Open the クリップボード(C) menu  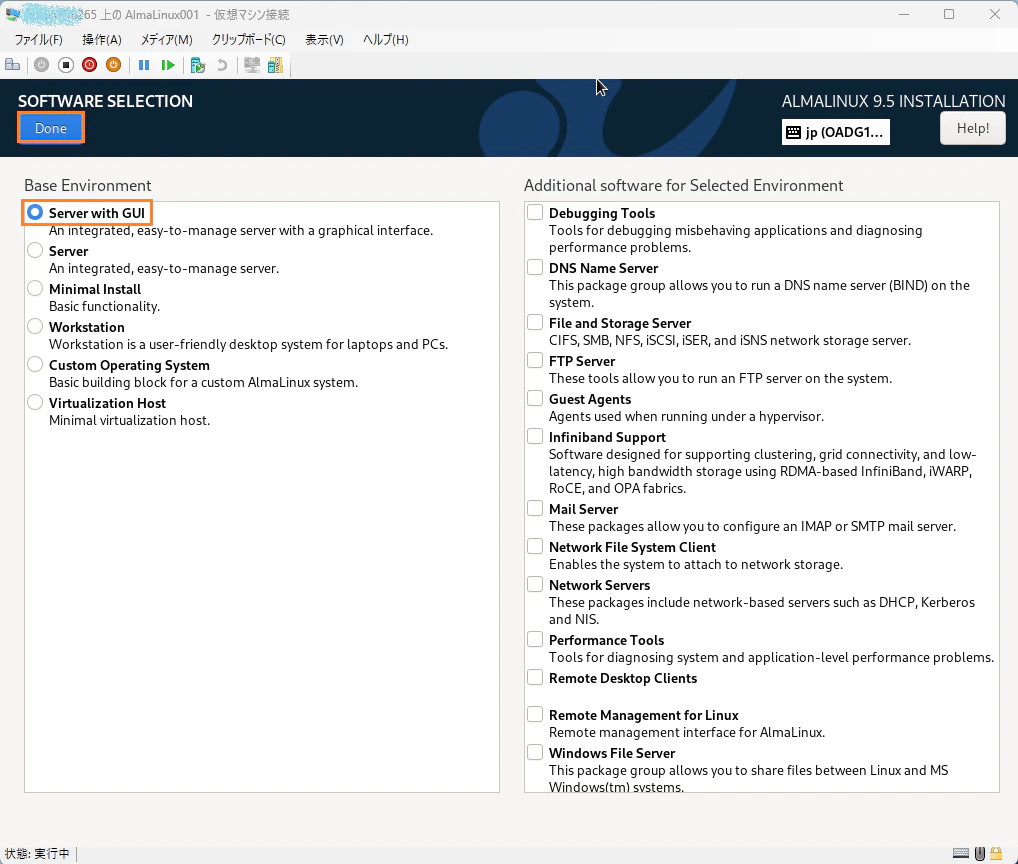point(249,40)
